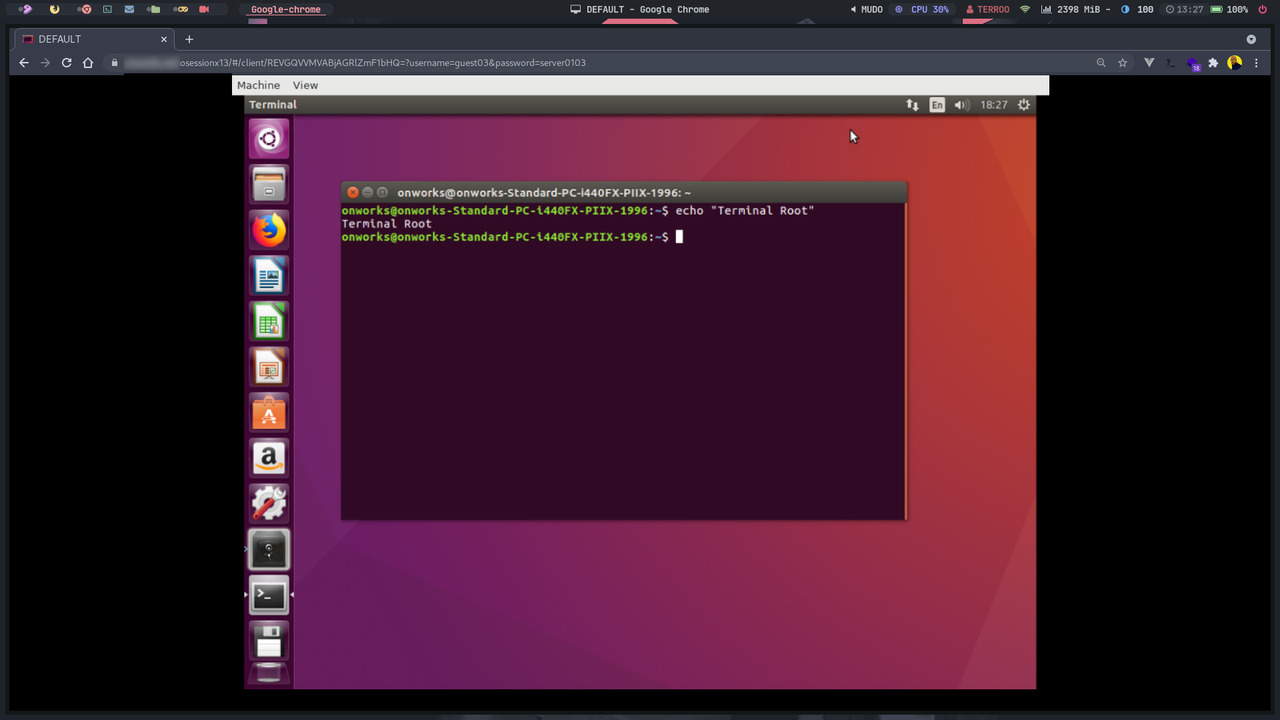Minimize the terminal window

[x=367, y=192]
